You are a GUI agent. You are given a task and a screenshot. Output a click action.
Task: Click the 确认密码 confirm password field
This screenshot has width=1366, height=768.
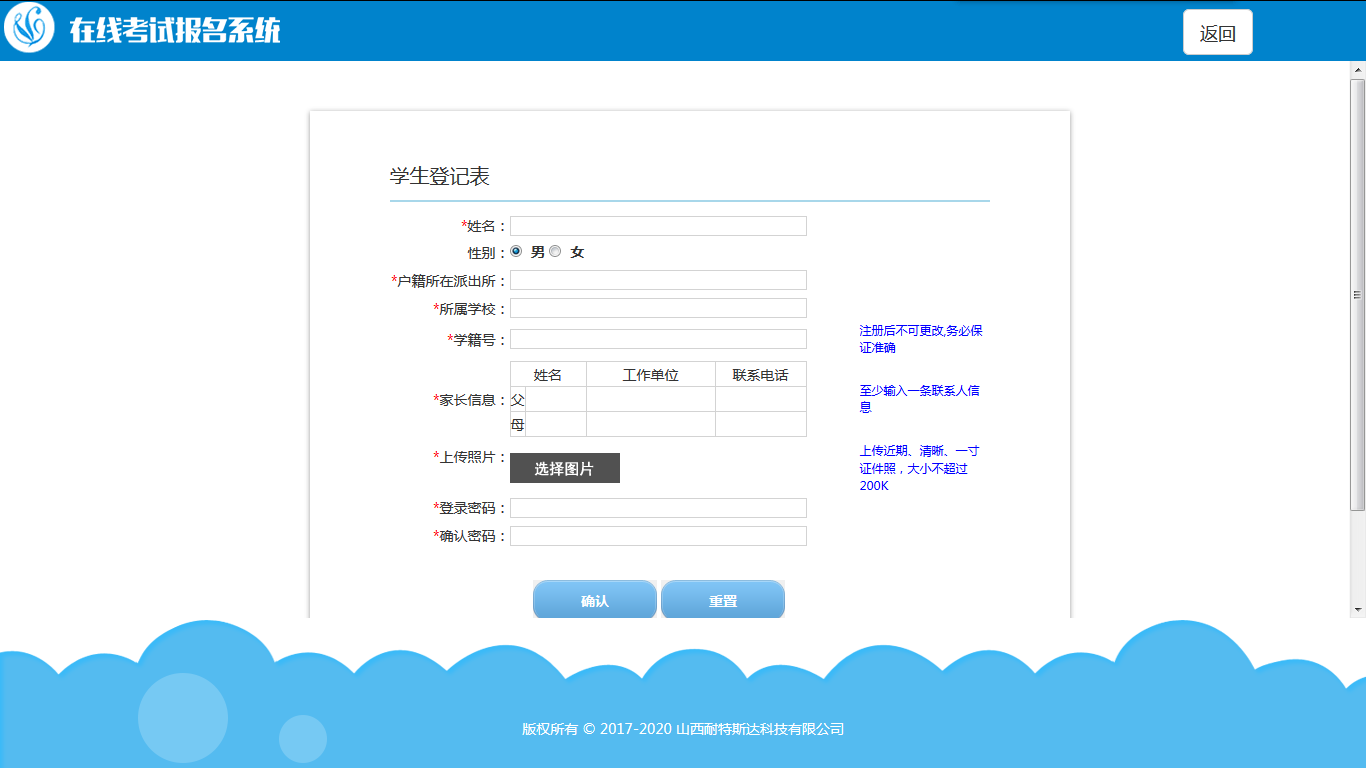pos(658,536)
